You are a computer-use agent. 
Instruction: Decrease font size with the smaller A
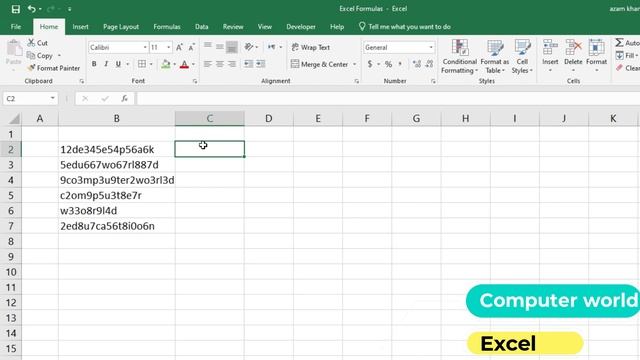(191, 47)
